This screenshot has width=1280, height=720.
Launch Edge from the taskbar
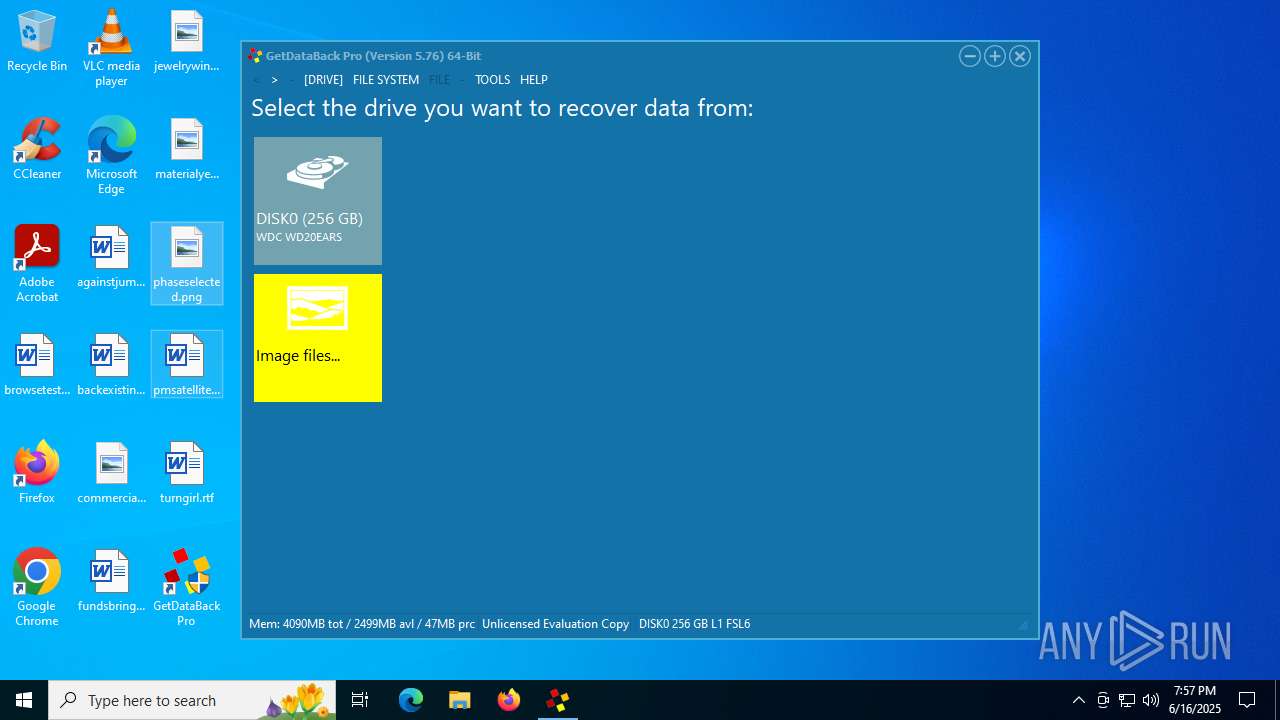[411, 700]
